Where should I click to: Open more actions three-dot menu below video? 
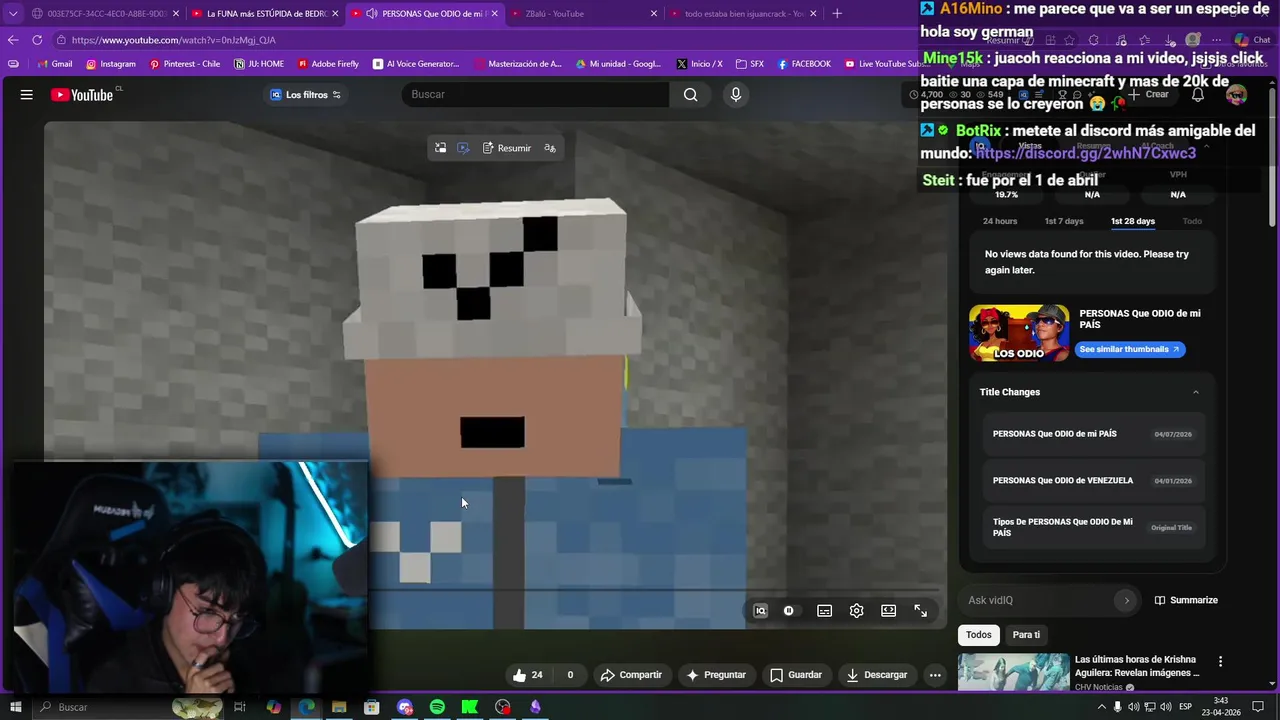pos(935,675)
